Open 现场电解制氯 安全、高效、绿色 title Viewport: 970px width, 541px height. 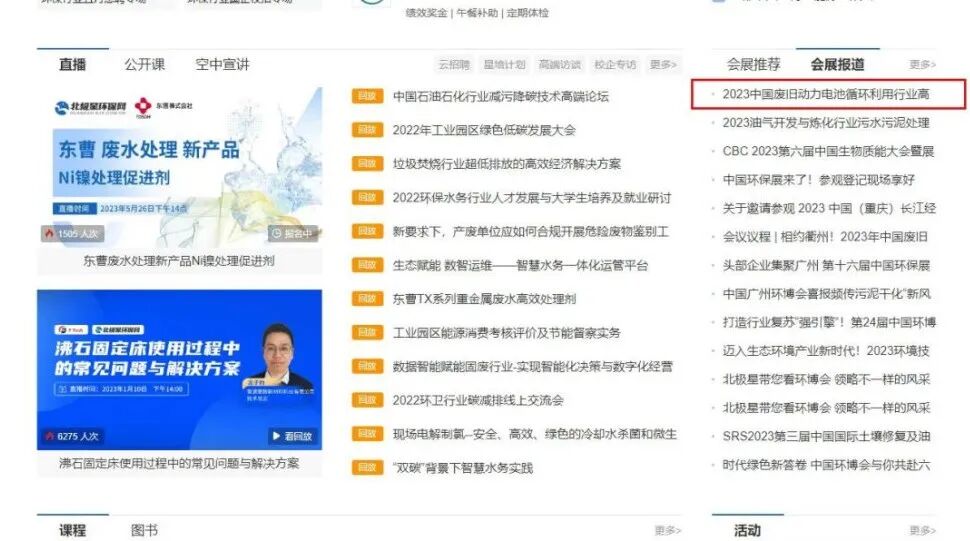click(534, 434)
